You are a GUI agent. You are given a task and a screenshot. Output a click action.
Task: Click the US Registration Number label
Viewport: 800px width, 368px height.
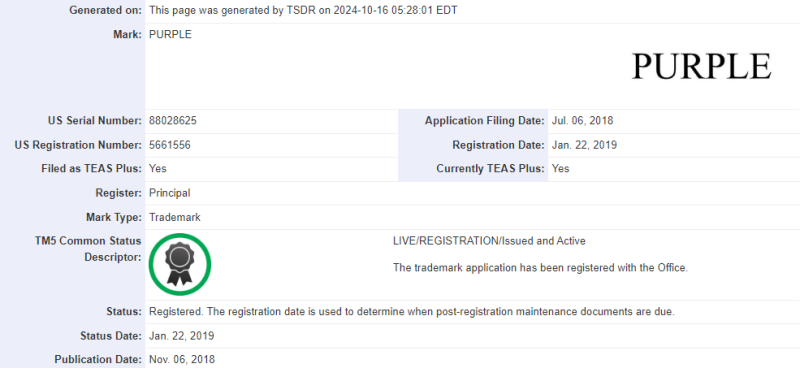click(x=78, y=145)
